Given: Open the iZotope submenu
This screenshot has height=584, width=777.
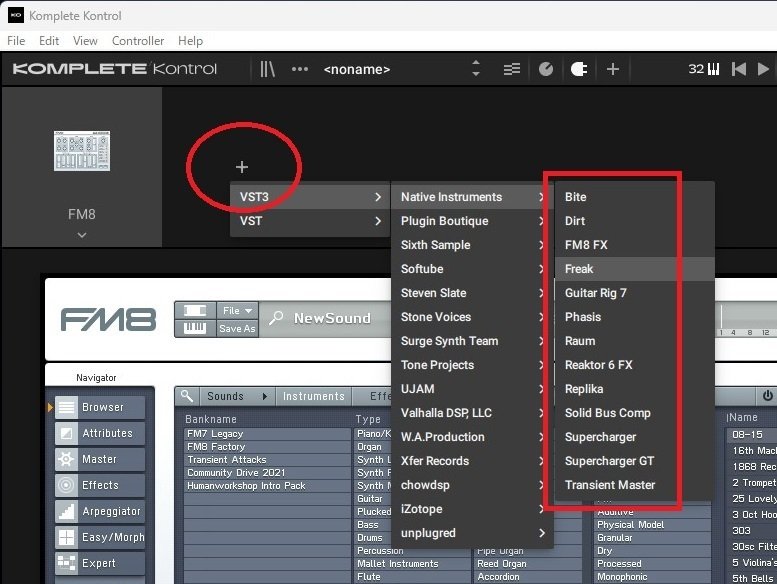Looking at the screenshot, I should coord(472,509).
